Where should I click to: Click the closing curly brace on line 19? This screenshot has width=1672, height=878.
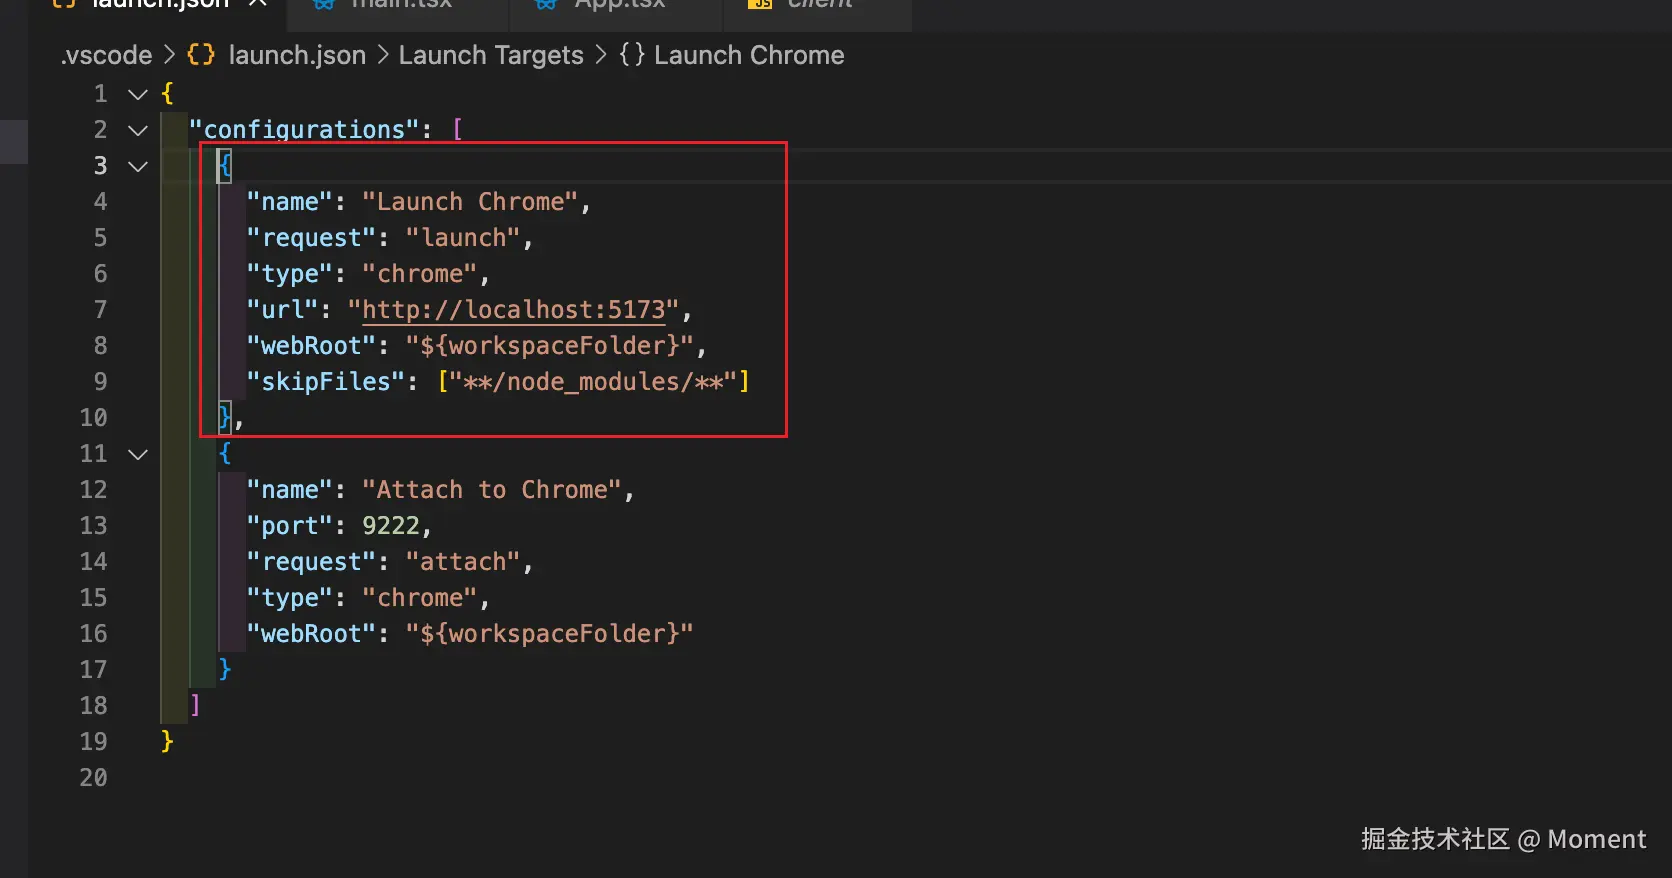click(x=167, y=742)
